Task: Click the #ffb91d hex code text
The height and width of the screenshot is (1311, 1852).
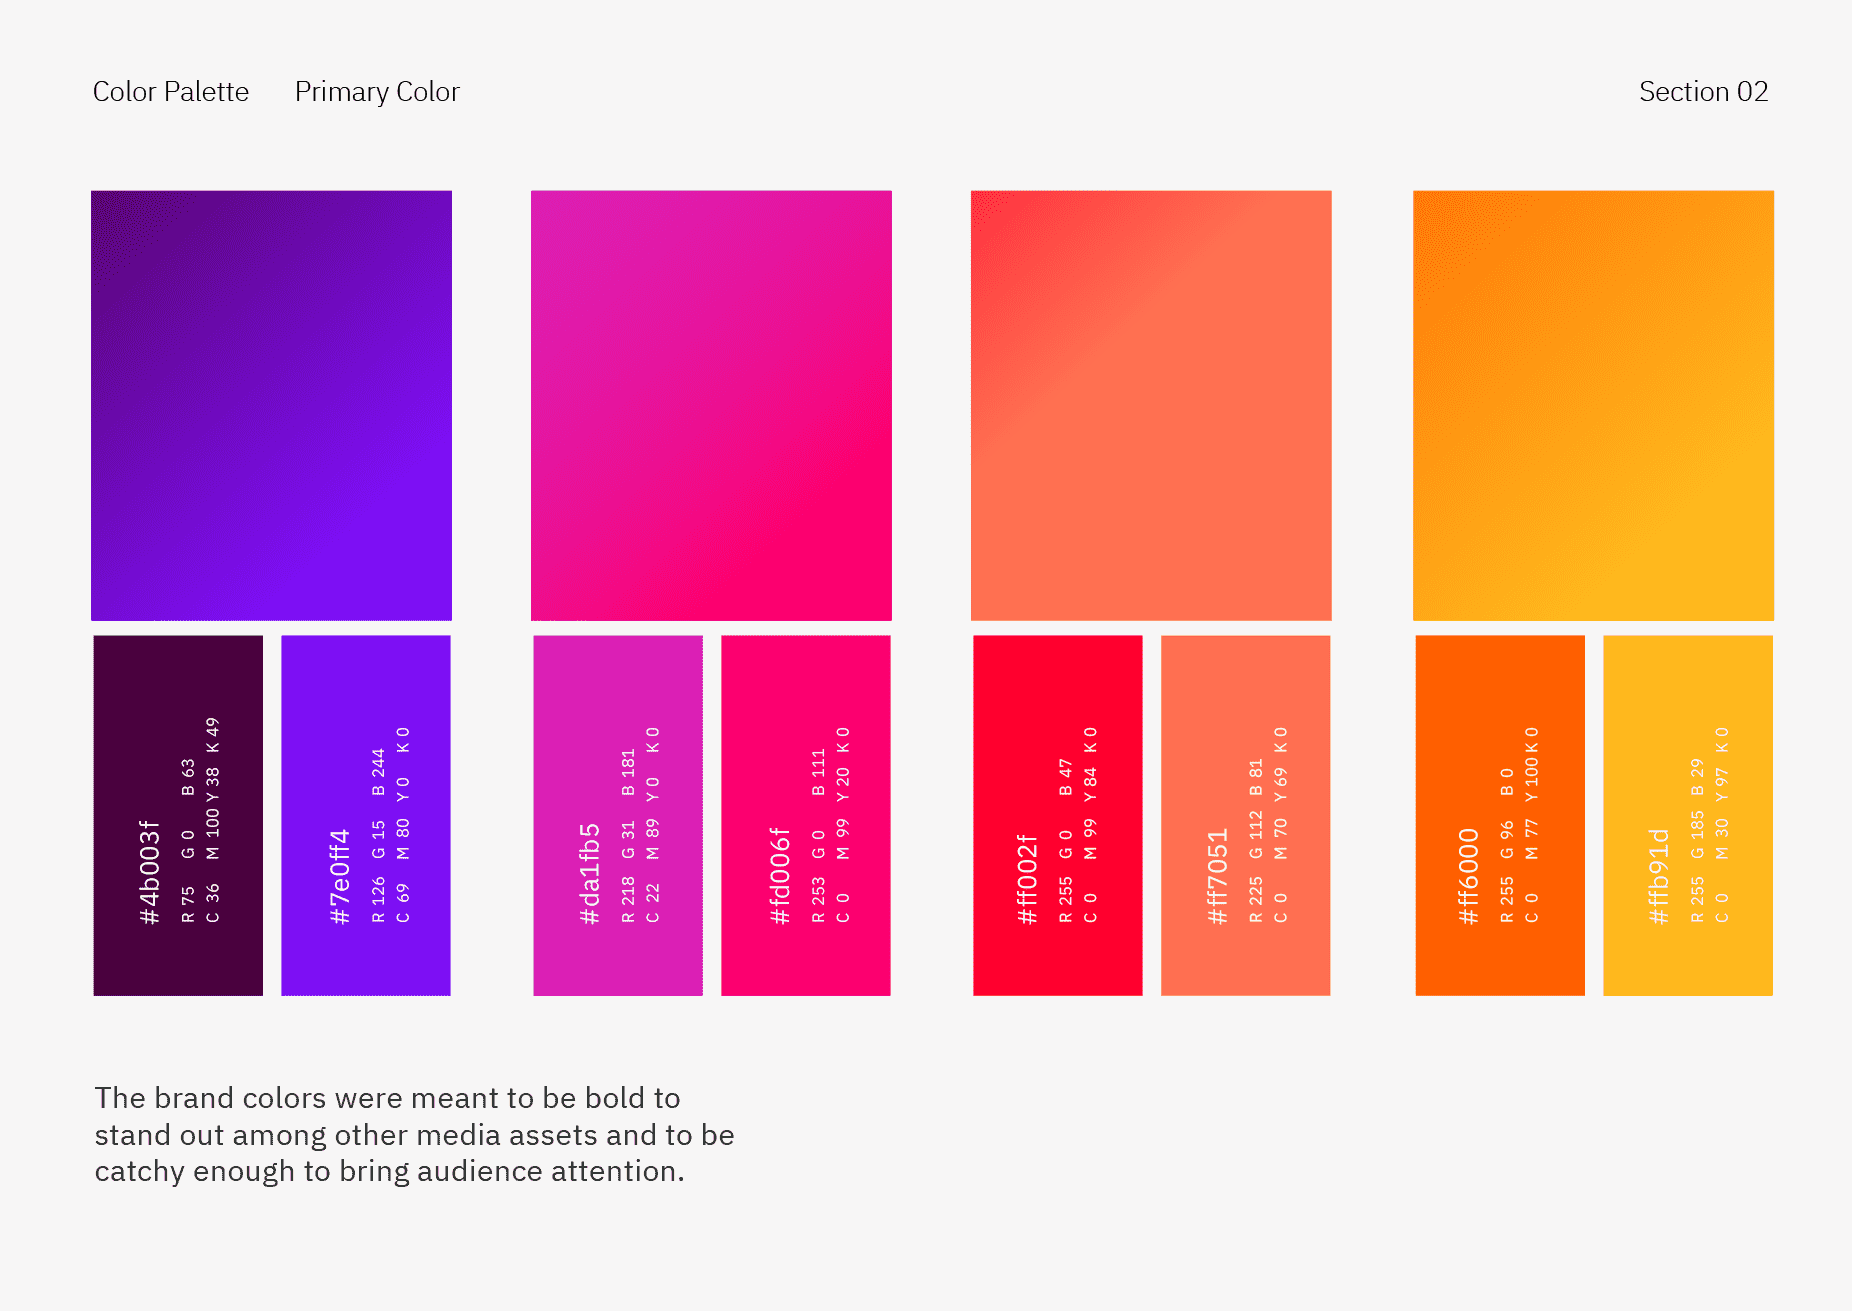Action: 1659,875
